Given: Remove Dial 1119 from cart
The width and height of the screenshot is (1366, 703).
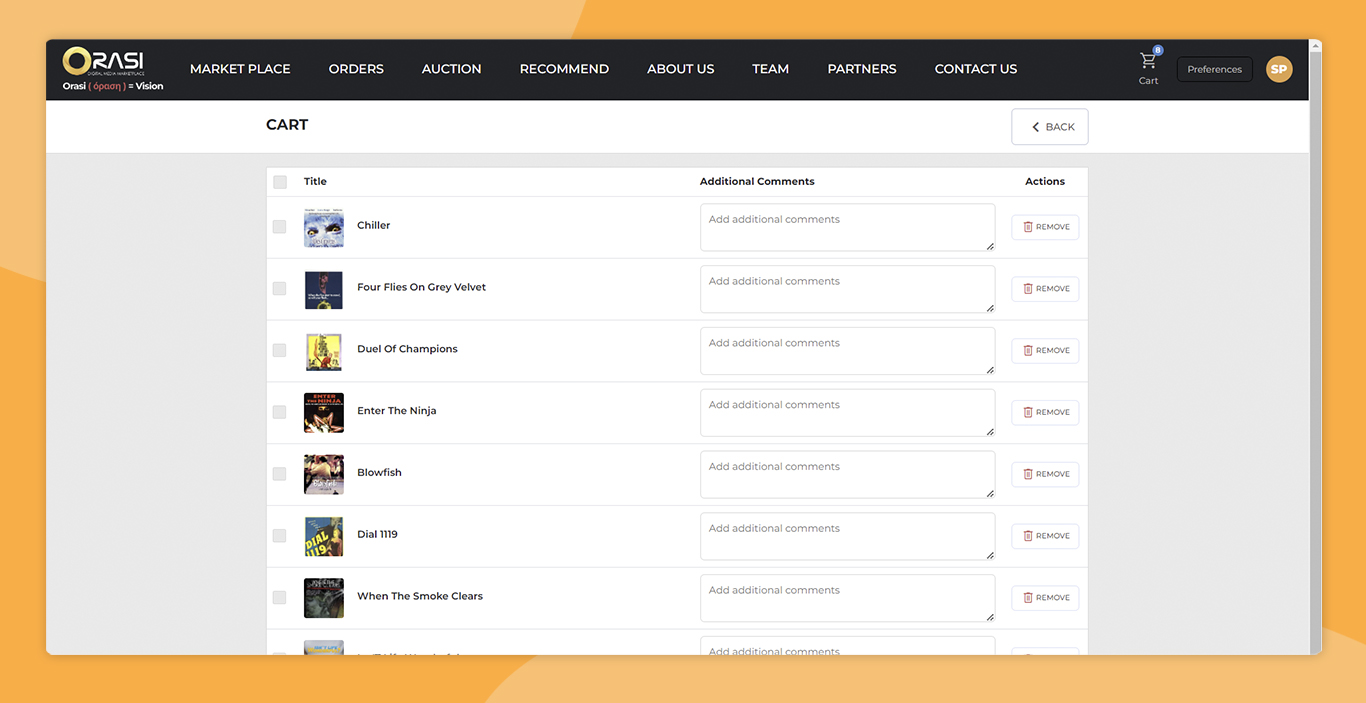Looking at the screenshot, I should pos(1045,536).
